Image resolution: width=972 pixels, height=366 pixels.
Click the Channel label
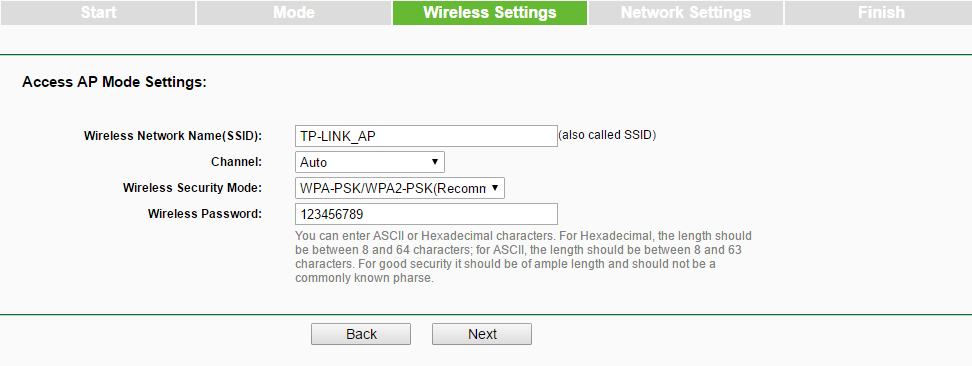236,162
